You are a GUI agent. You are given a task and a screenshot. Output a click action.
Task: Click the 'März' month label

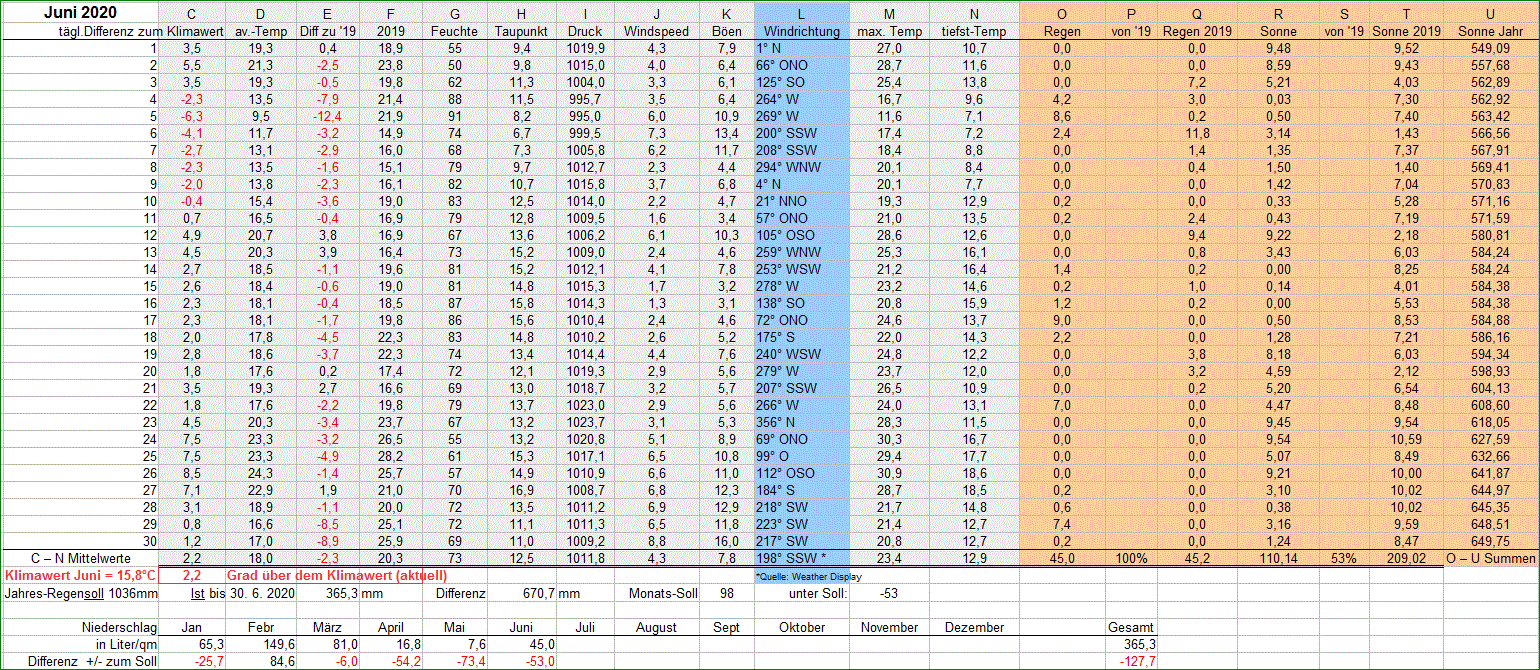(327, 627)
